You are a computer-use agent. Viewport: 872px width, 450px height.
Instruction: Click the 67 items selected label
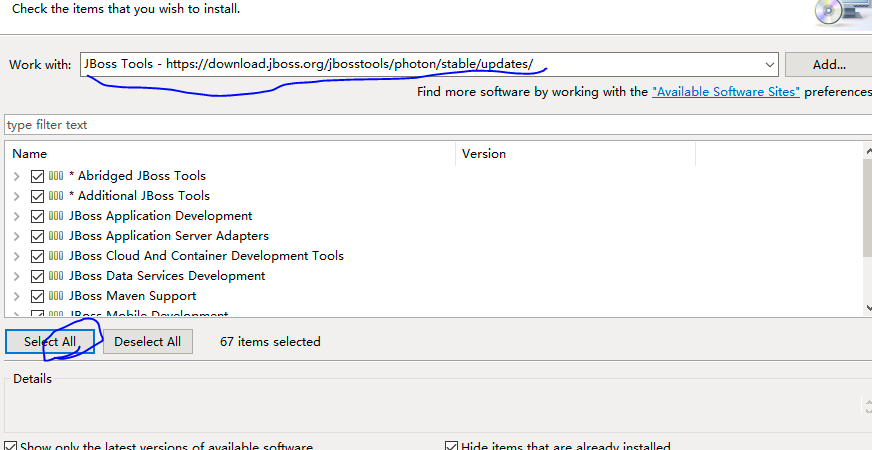coord(270,342)
